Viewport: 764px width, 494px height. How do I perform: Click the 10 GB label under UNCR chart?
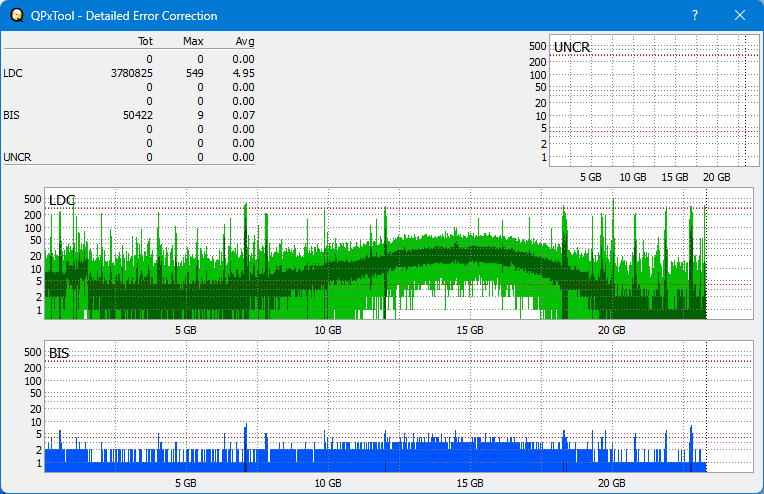[x=633, y=177]
